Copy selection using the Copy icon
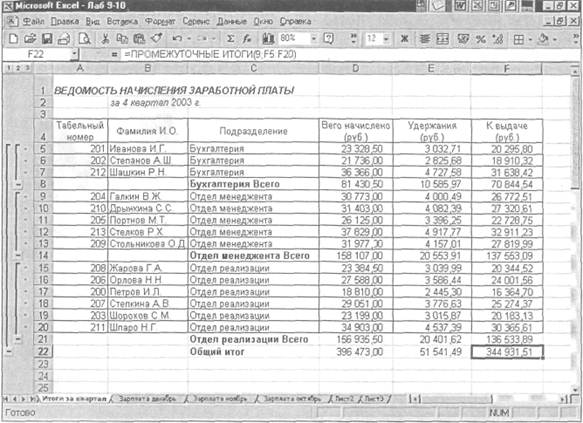Viewport: 583px width, 423px height. point(122,39)
